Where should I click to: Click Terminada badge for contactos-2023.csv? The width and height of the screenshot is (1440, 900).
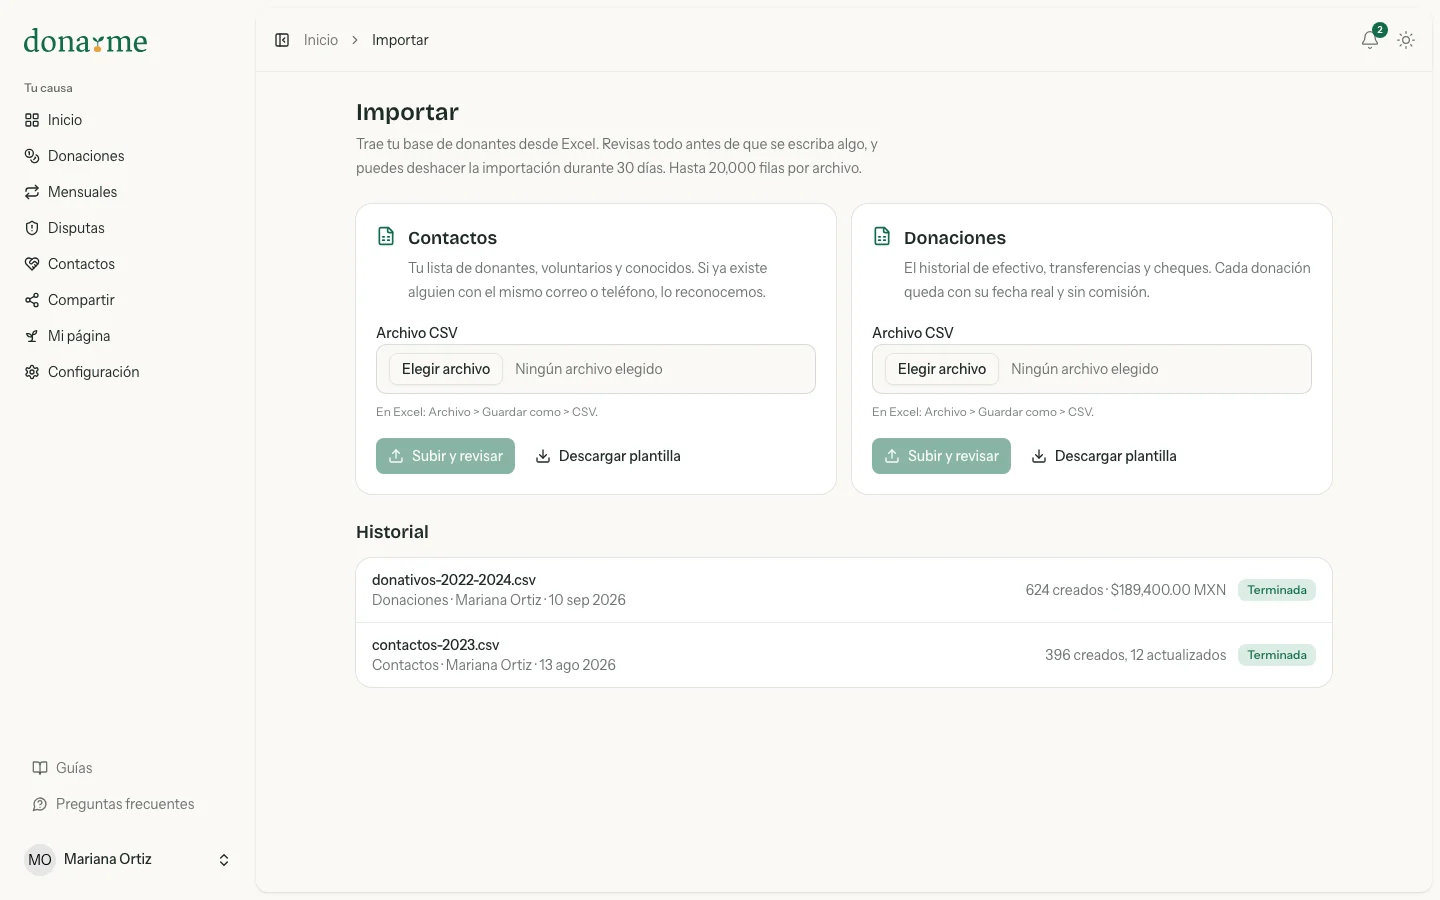1277,655
